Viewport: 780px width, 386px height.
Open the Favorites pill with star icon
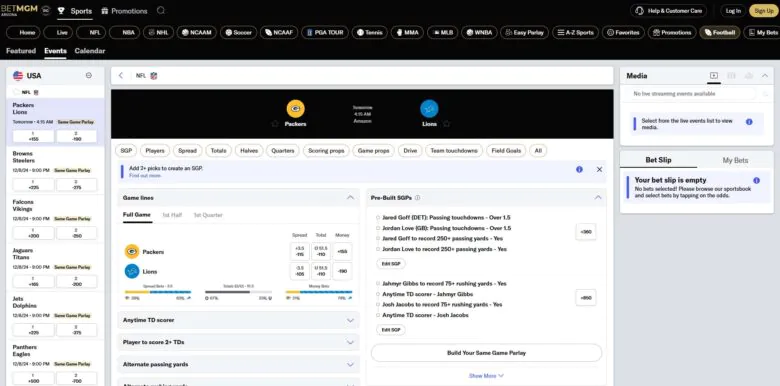tap(623, 32)
